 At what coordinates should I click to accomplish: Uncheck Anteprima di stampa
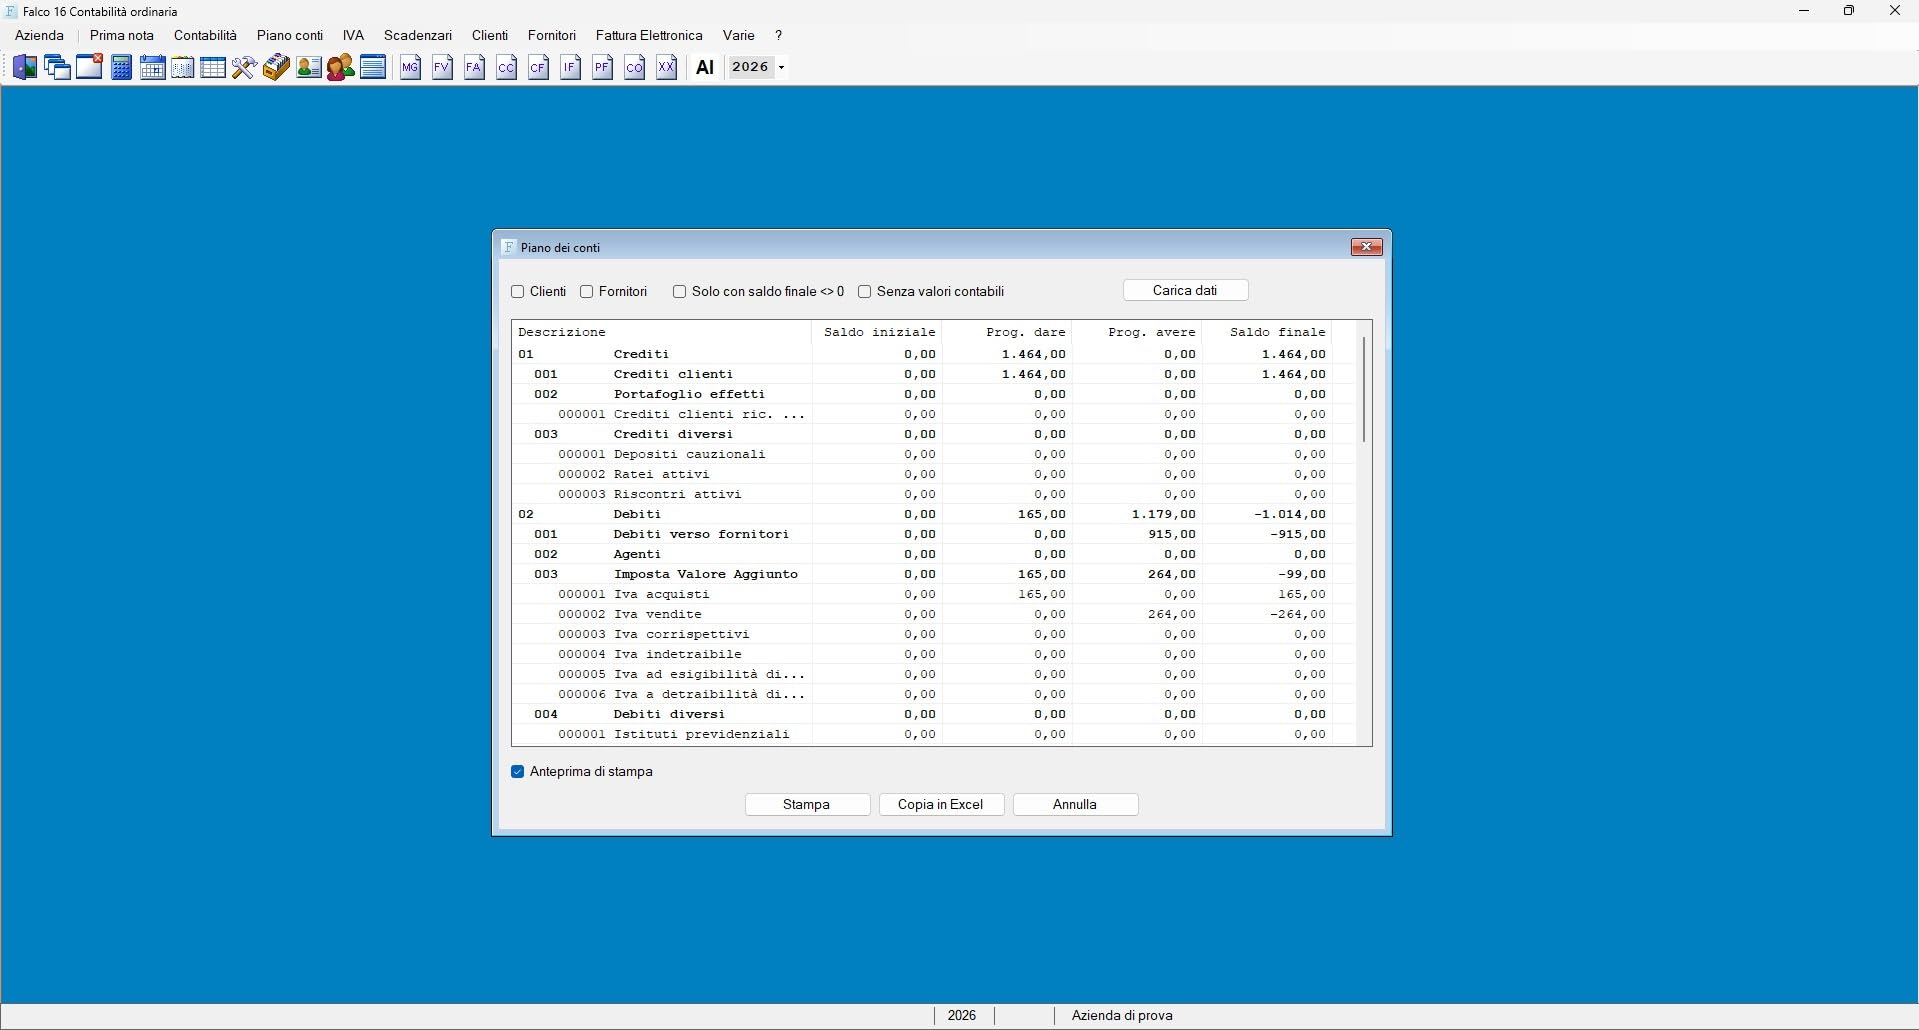tap(518, 772)
